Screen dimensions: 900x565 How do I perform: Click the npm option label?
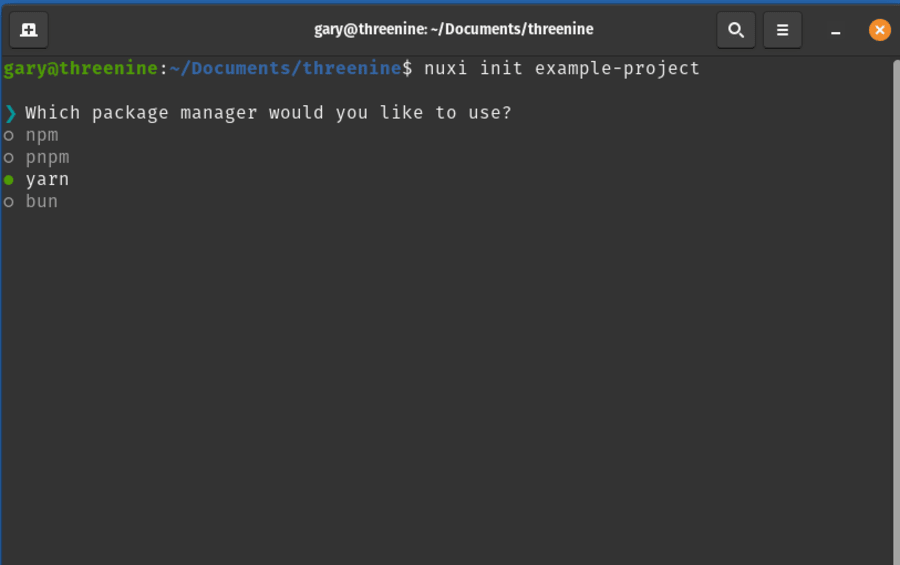42,136
